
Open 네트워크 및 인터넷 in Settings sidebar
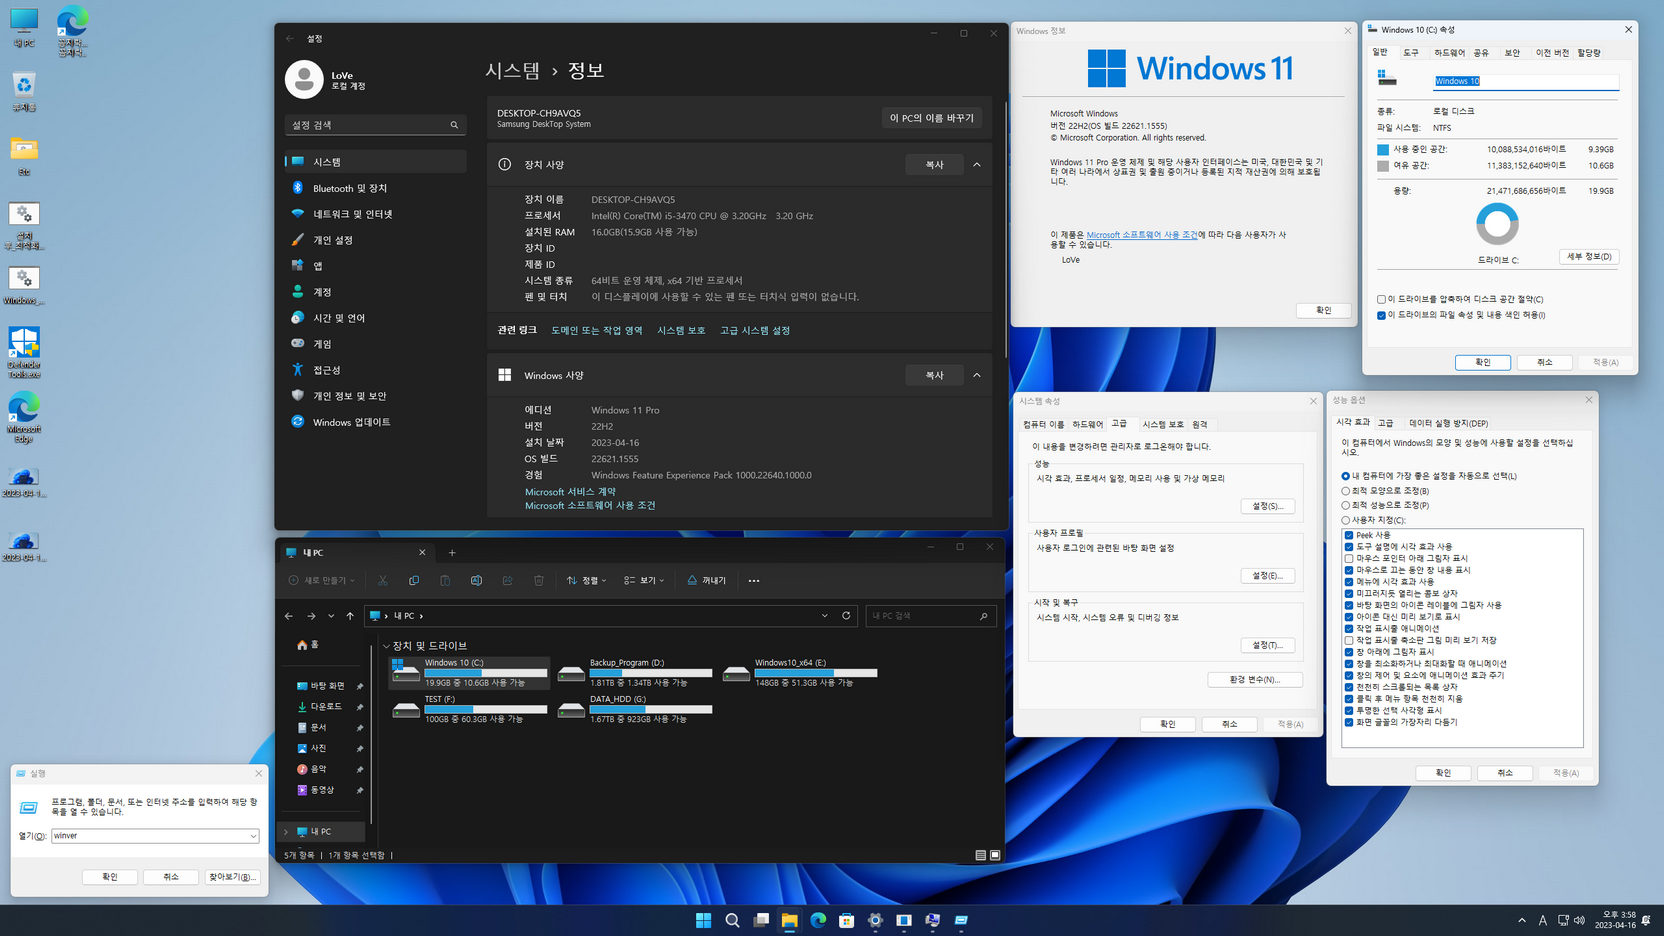click(x=375, y=214)
